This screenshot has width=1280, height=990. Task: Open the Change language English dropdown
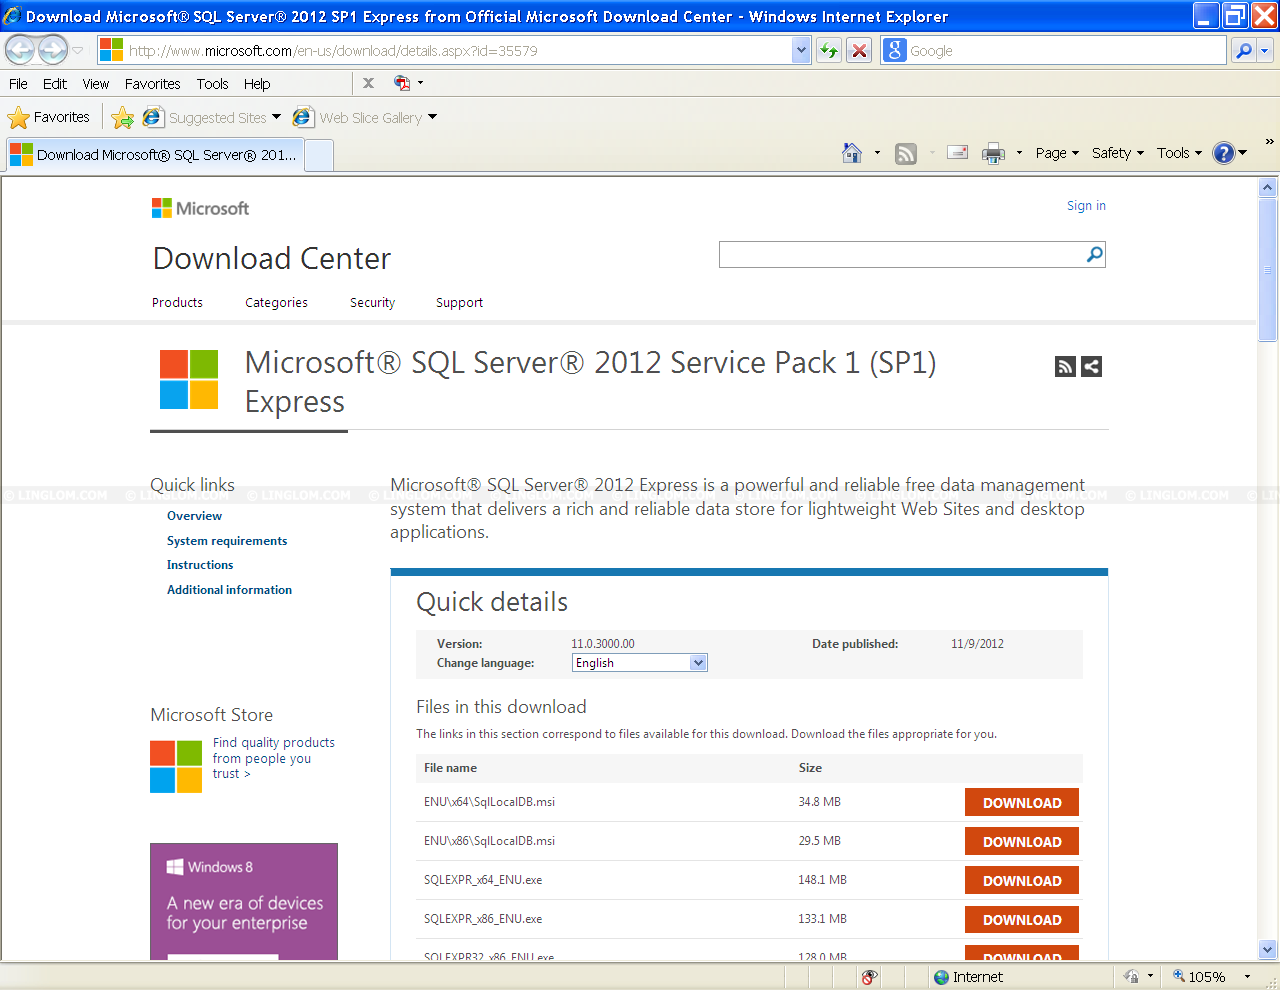point(640,663)
